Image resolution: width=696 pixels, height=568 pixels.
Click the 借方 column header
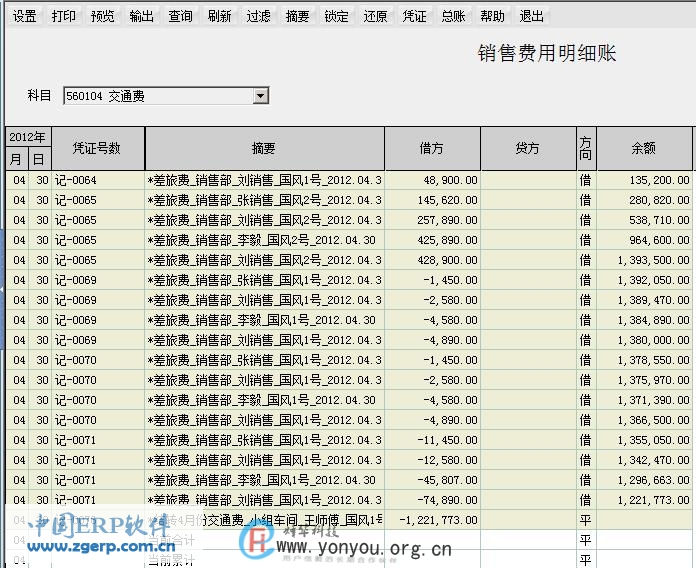click(432, 148)
